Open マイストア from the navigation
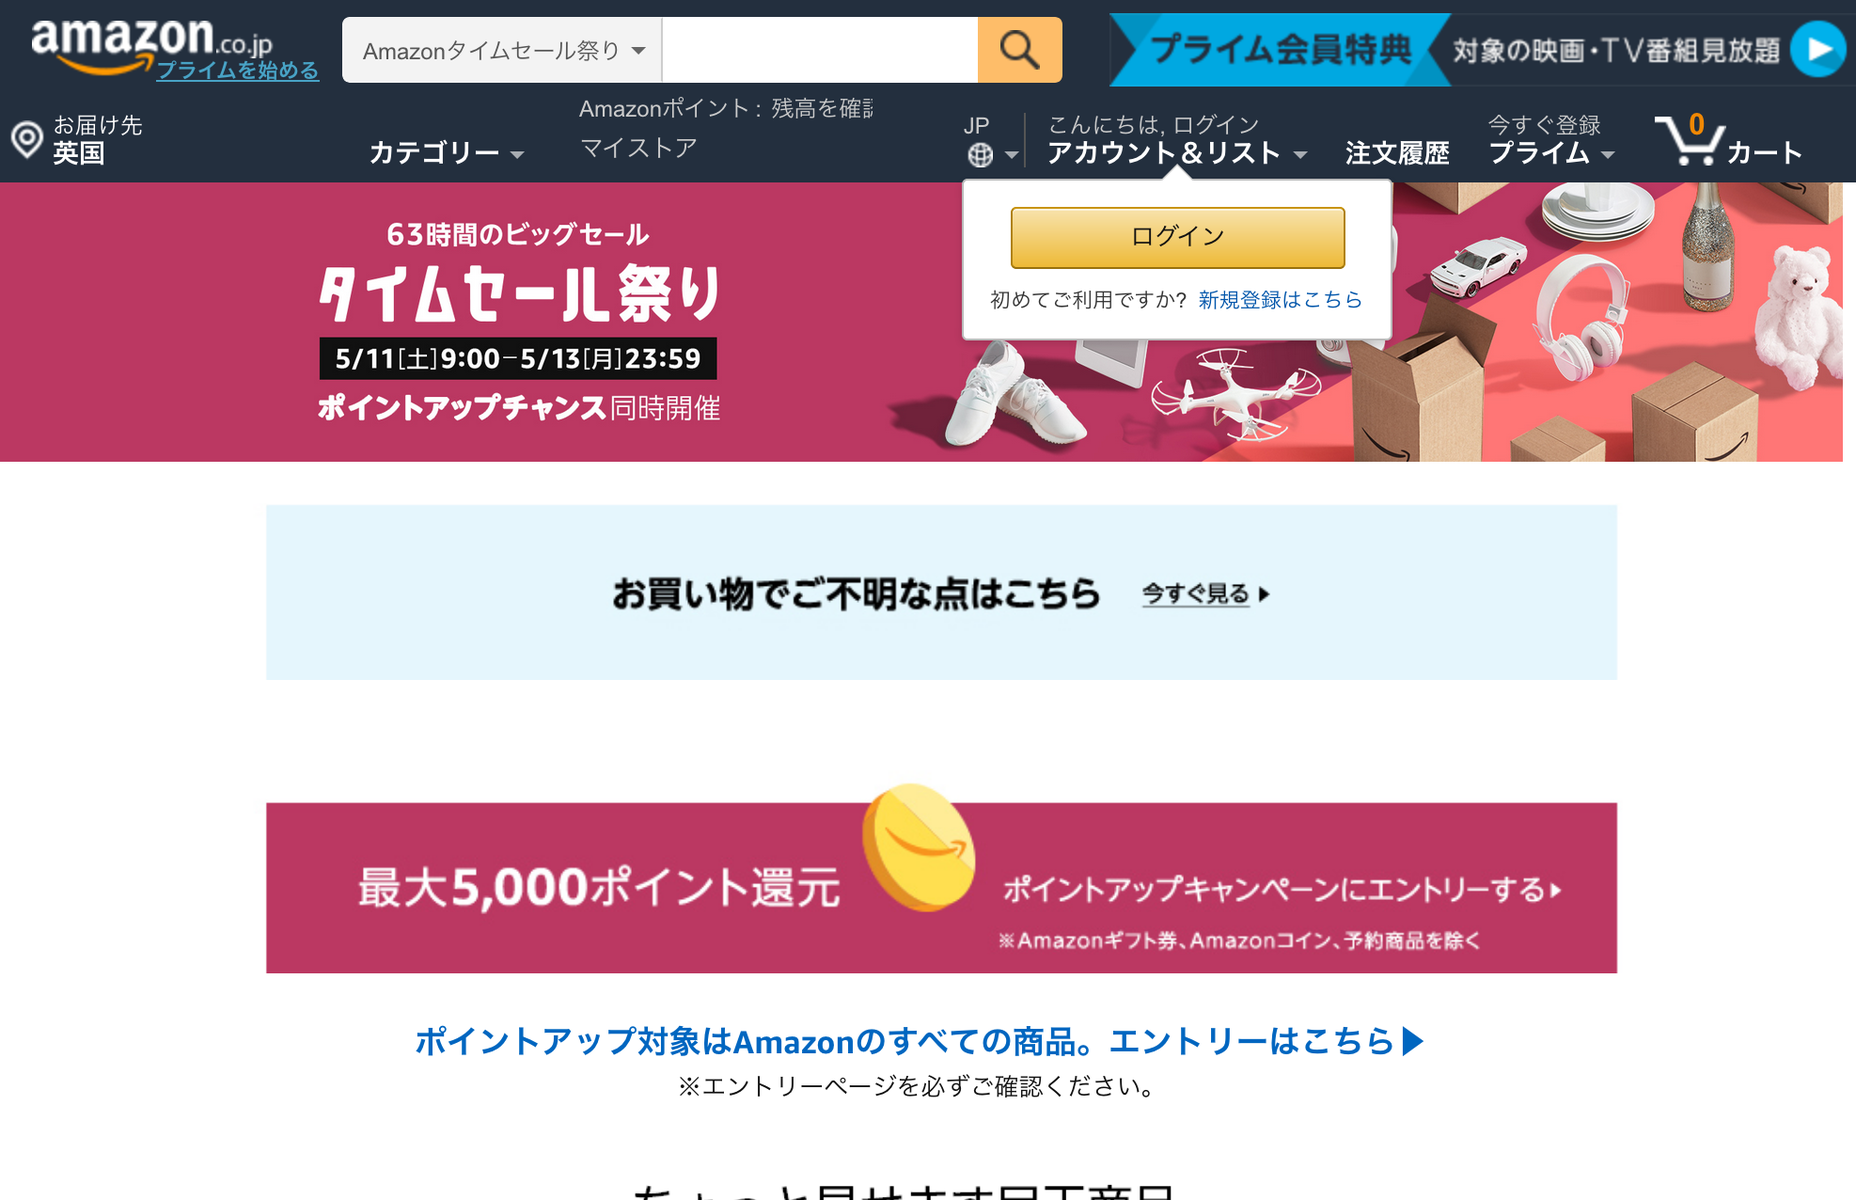The image size is (1856, 1200). pos(638,148)
